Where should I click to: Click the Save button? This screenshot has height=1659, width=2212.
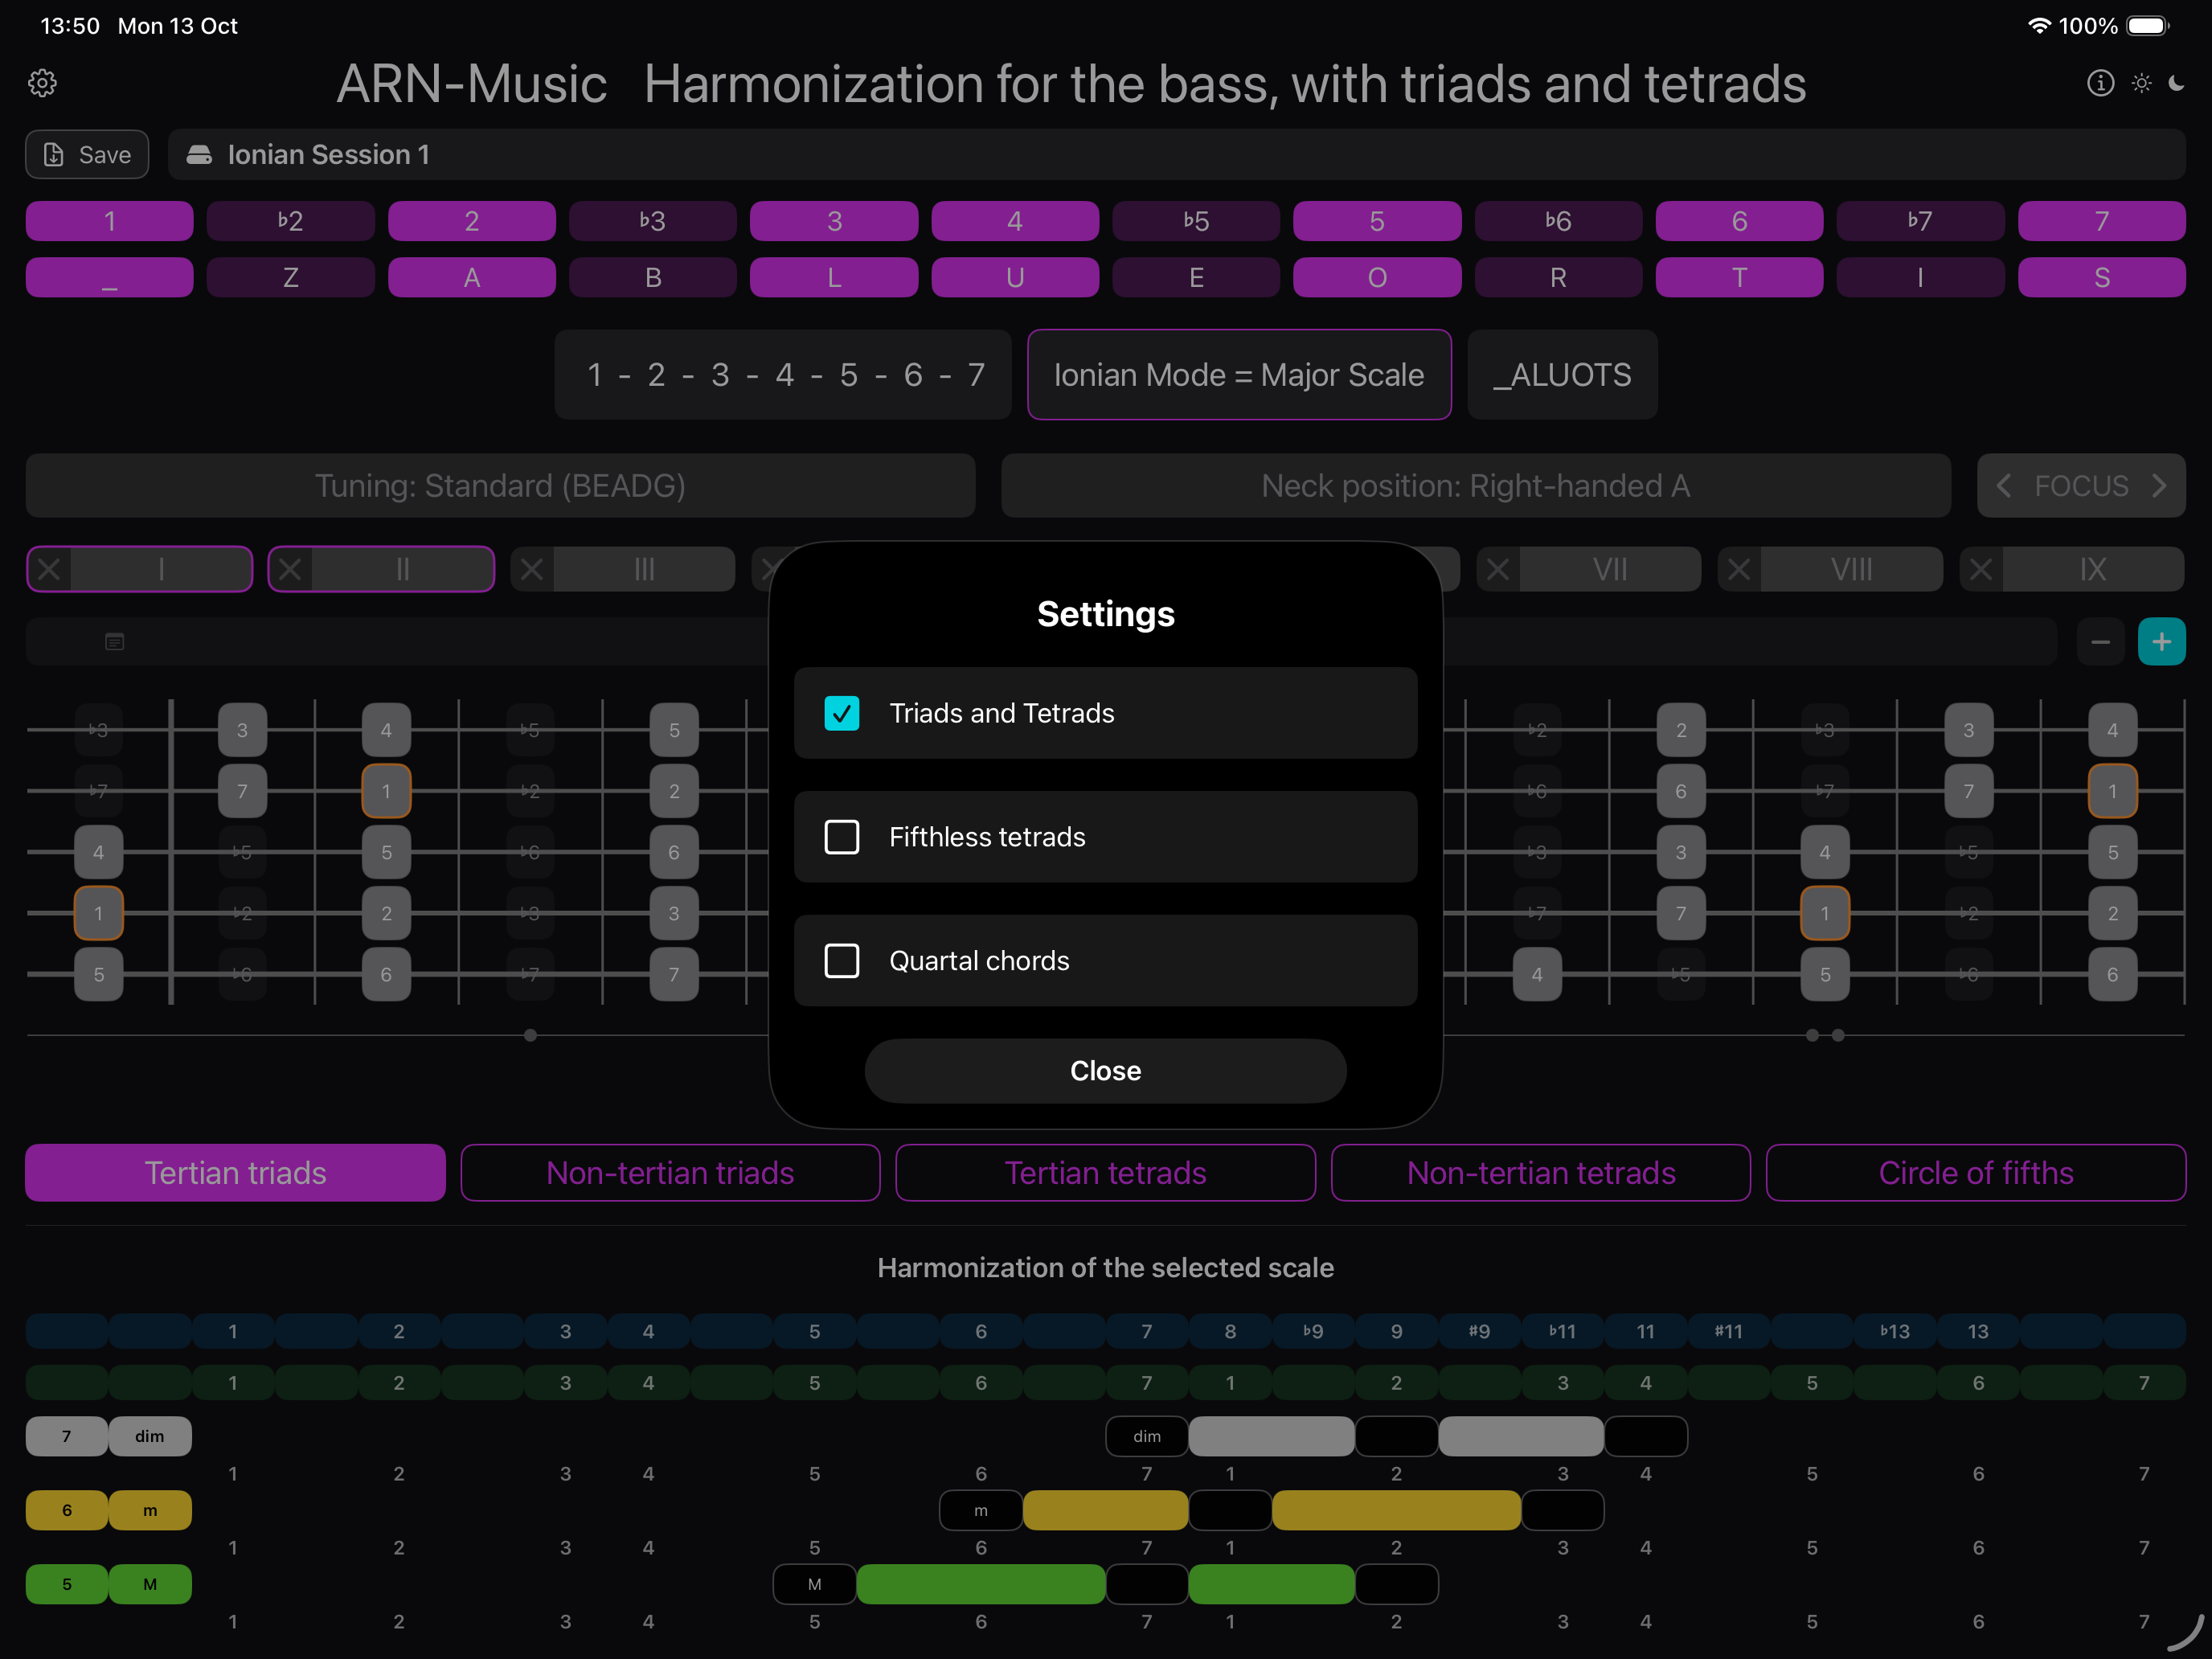pos(87,155)
